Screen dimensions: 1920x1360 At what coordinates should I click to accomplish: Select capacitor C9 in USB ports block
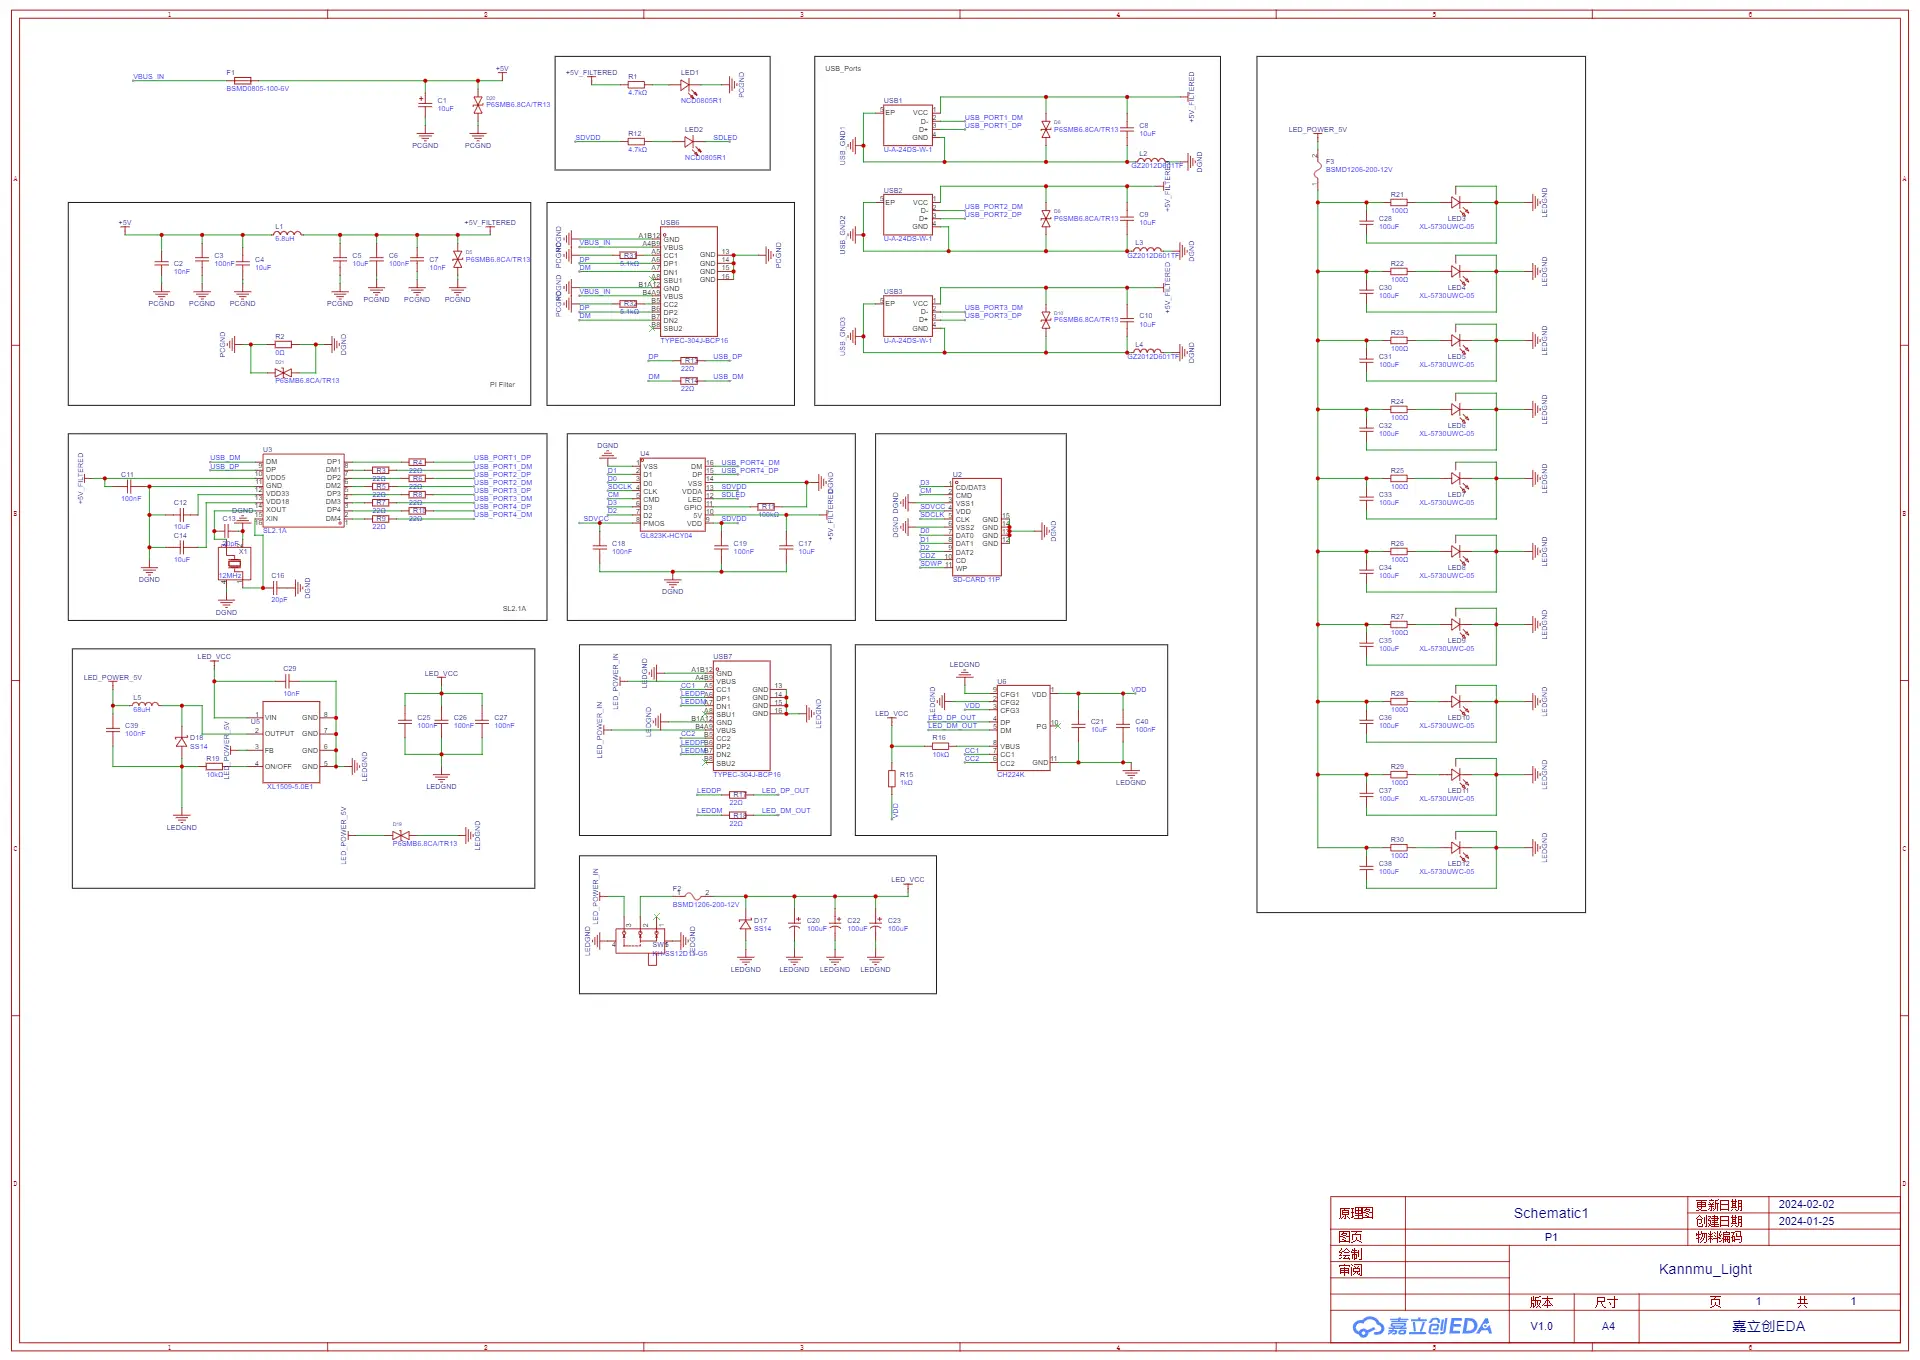point(1127,219)
